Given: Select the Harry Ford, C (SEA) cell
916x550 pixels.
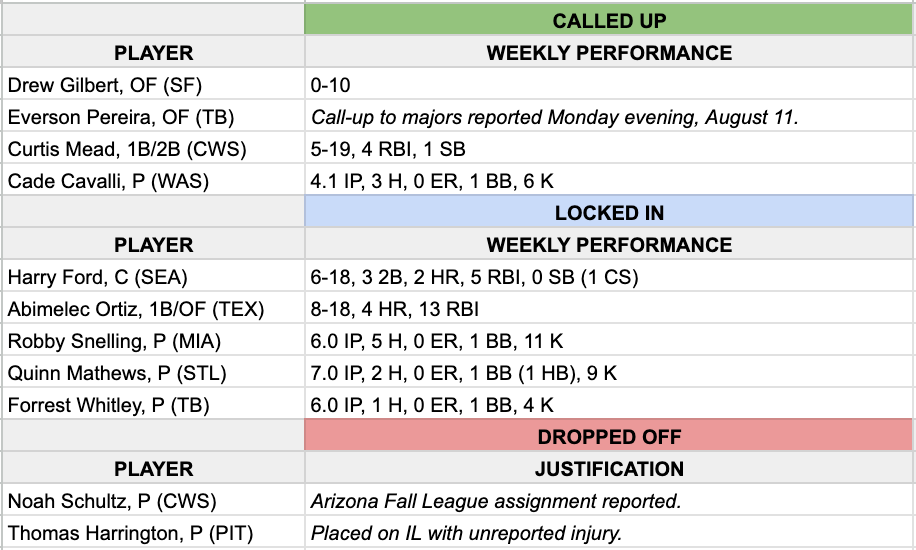Looking at the screenshot, I should coord(153,275).
